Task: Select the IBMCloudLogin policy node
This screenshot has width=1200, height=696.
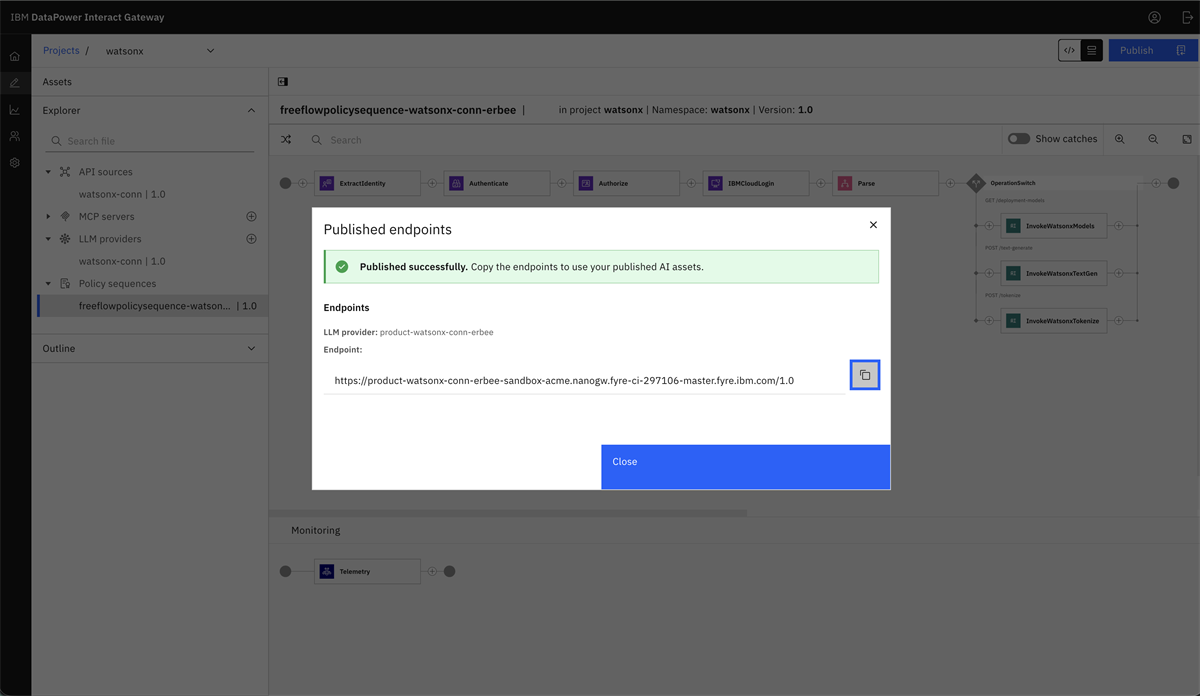Action: 755,183
